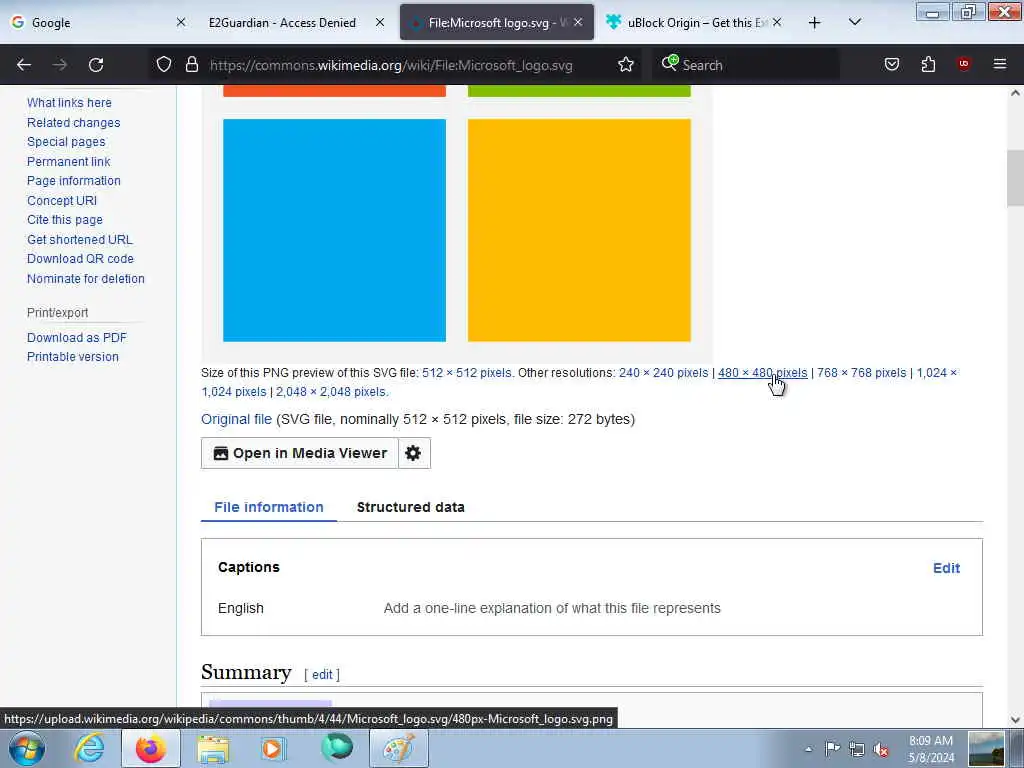This screenshot has width=1024, height=768.
Task: Open the Extensions puzzle icon
Action: (928, 64)
